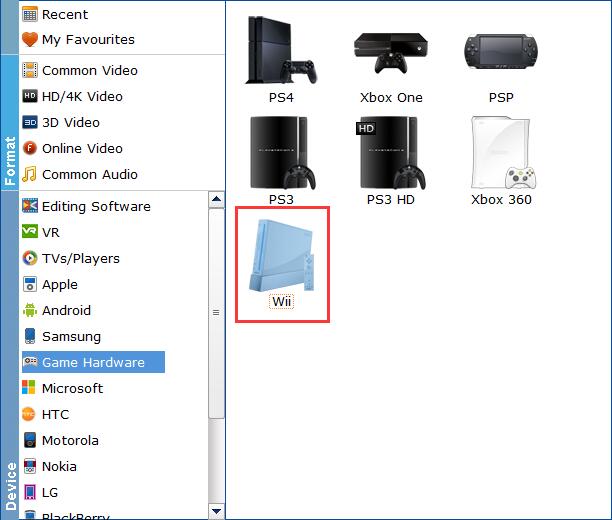Open the My Favourites entry
Screen dimensions: 612x520
(x=88, y=40)
